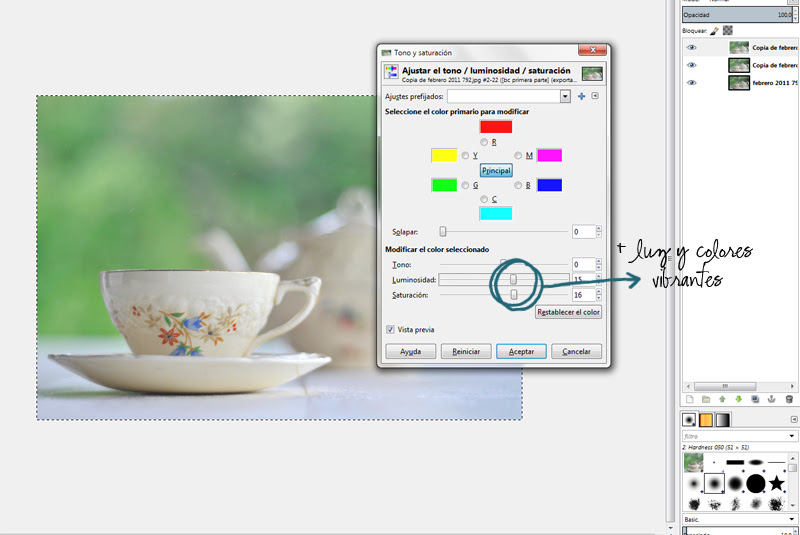This screenshot has width=800, height=535.
Task: Lower the layer with green down arrow
Action: 738,399
